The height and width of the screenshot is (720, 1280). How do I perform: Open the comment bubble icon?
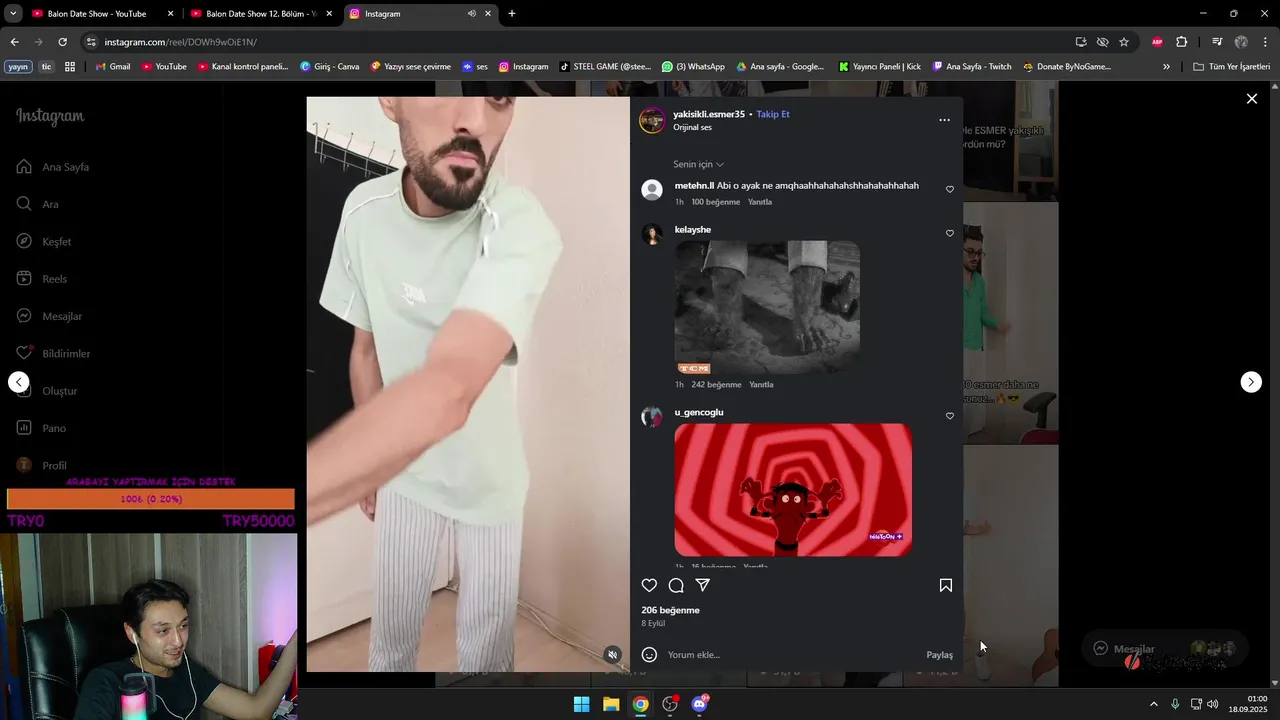676,585
